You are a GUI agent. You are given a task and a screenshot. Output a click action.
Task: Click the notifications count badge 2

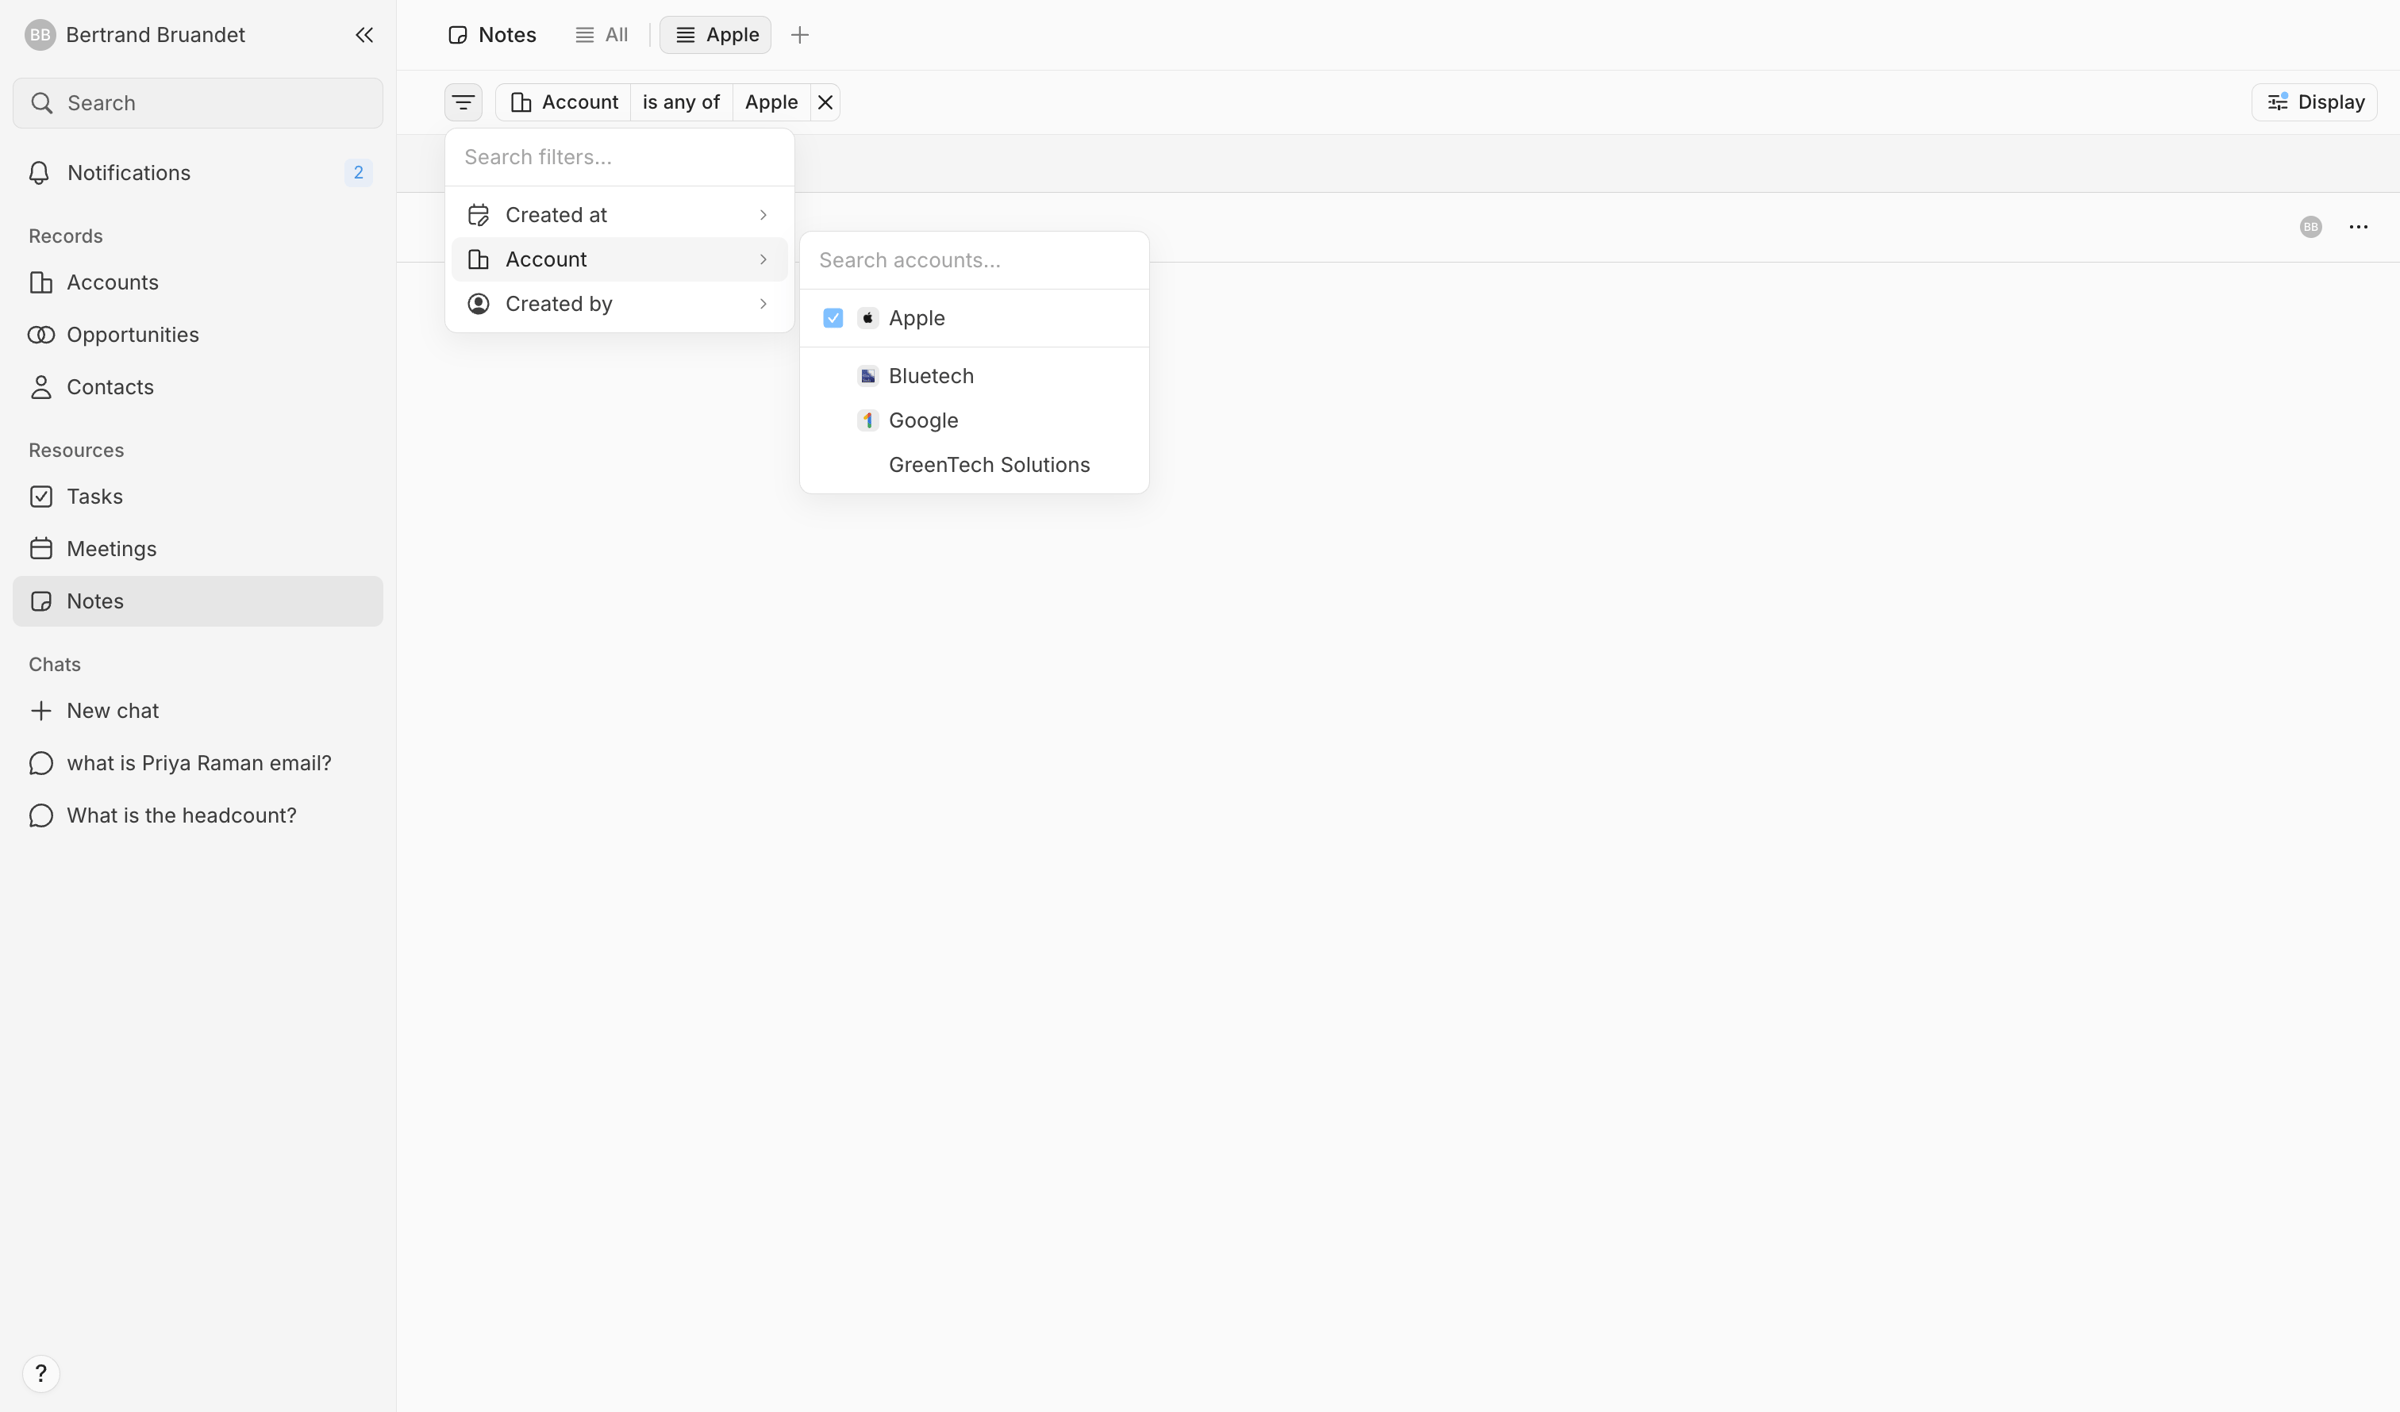point(358,173)
